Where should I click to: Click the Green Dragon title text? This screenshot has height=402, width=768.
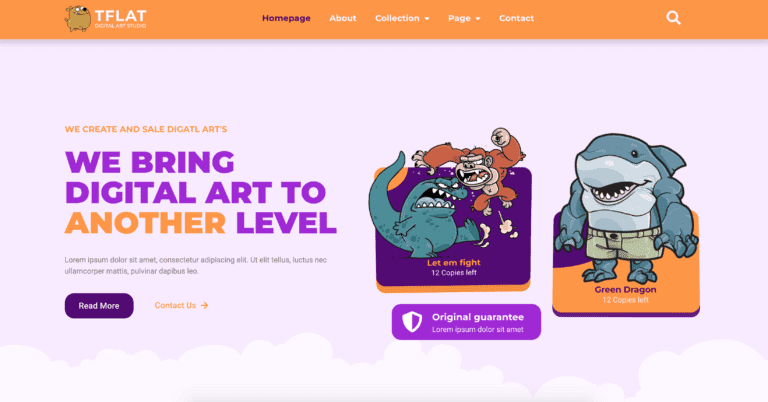(x=625, y=289)
